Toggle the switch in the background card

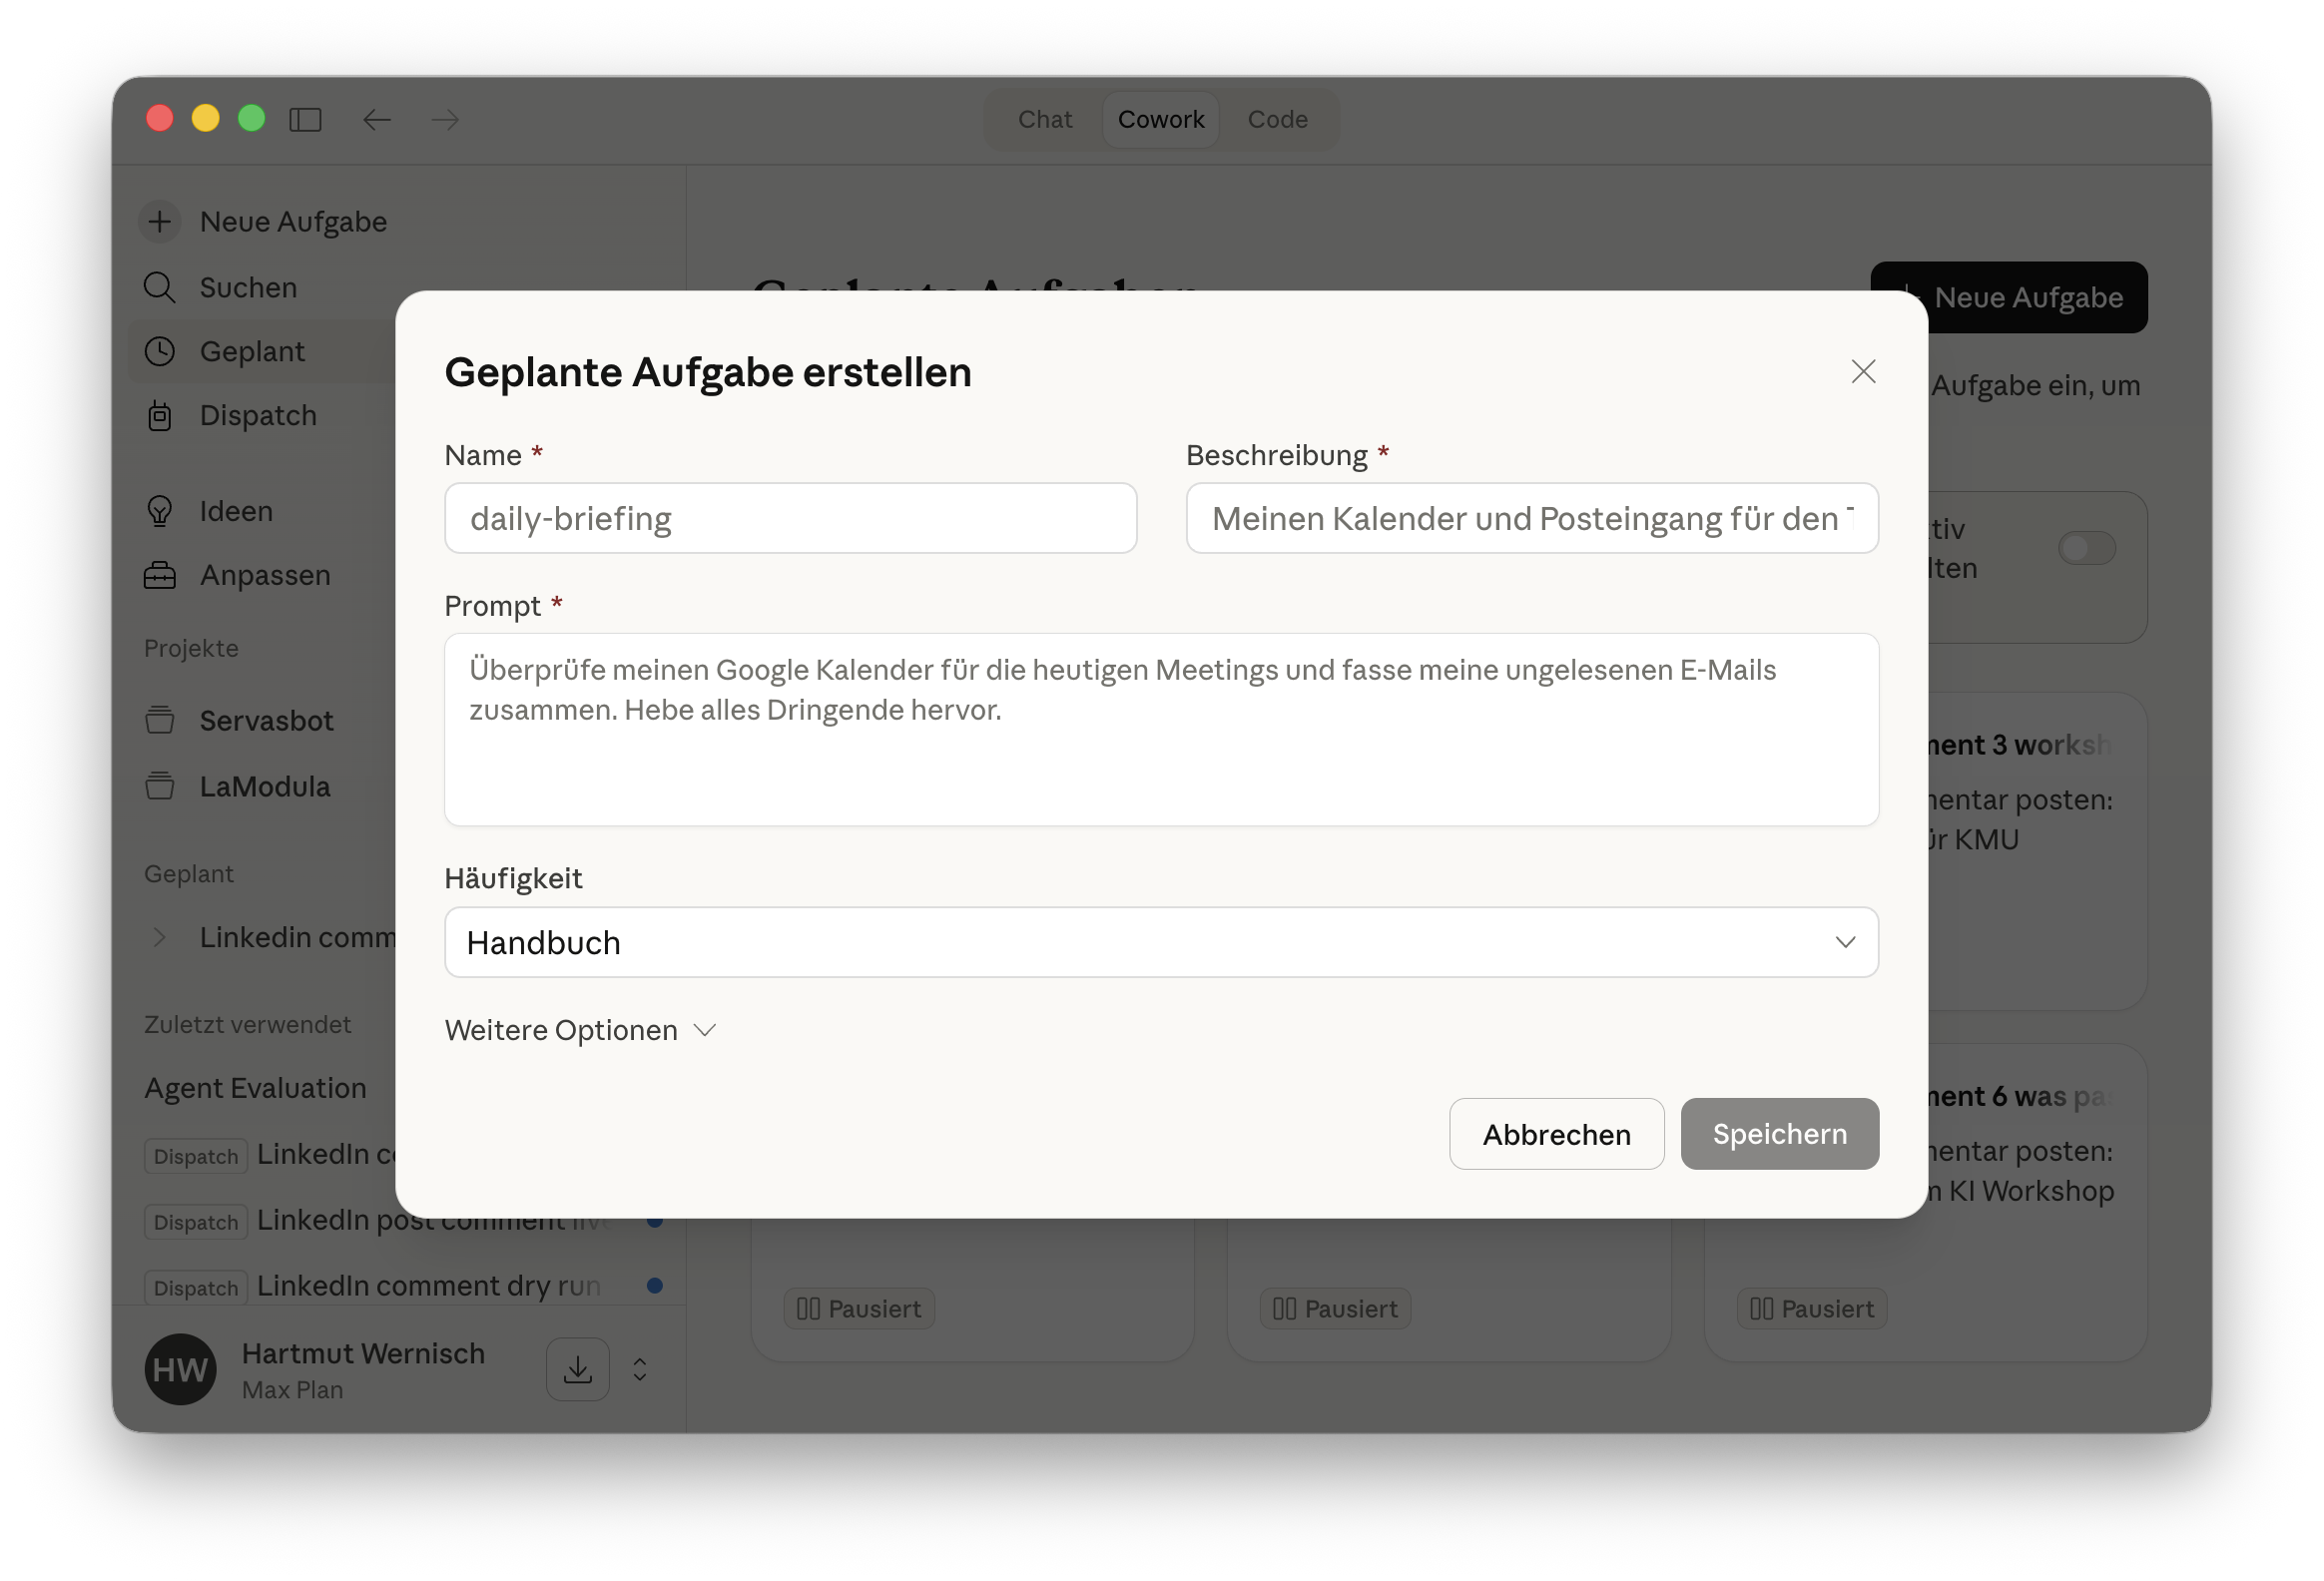[x=2086, y=548]
